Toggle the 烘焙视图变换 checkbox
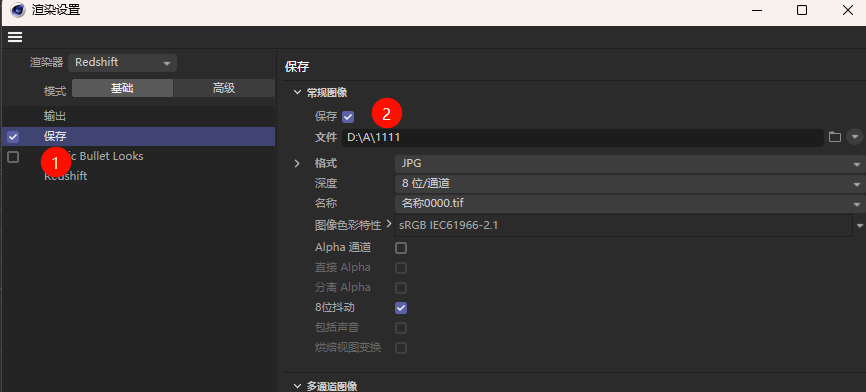This screenshot has height=392, width=866. 401,348
